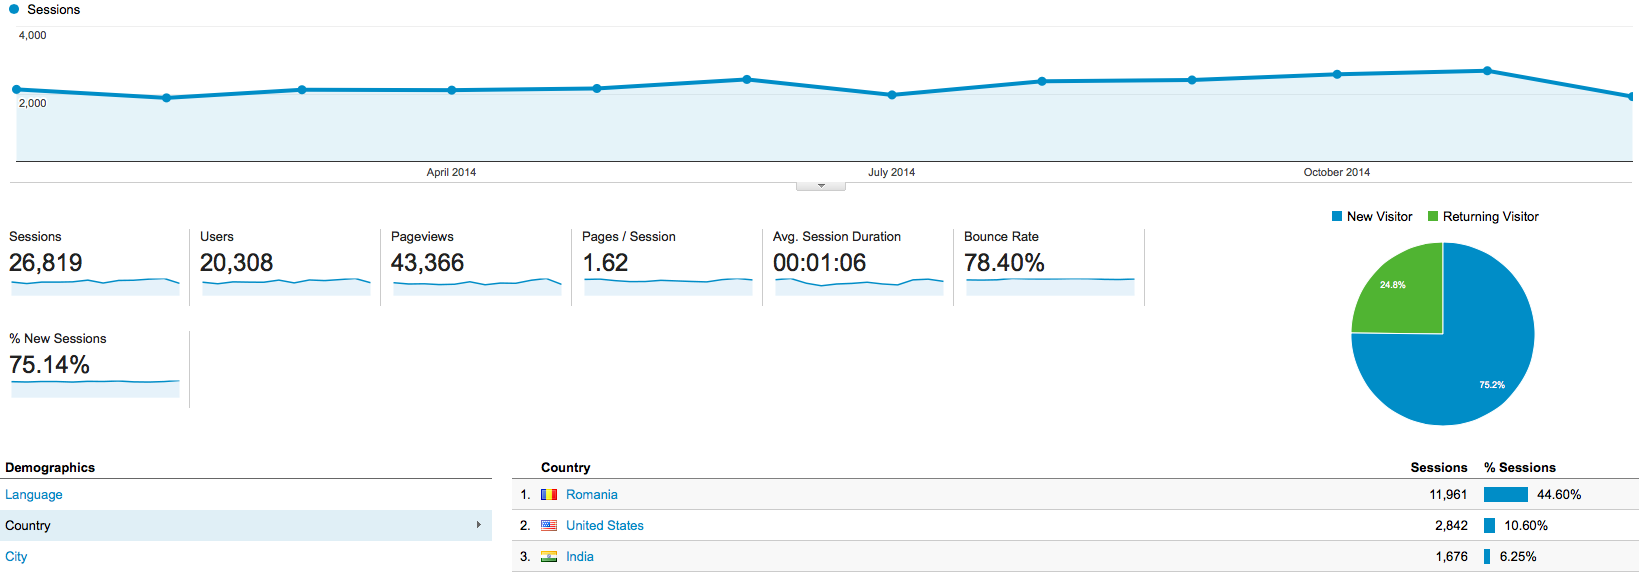Viewport: 1639px width, 572px height.
Task: Expand the Country row arrow in Demographics
Action: tap(478, 525)
